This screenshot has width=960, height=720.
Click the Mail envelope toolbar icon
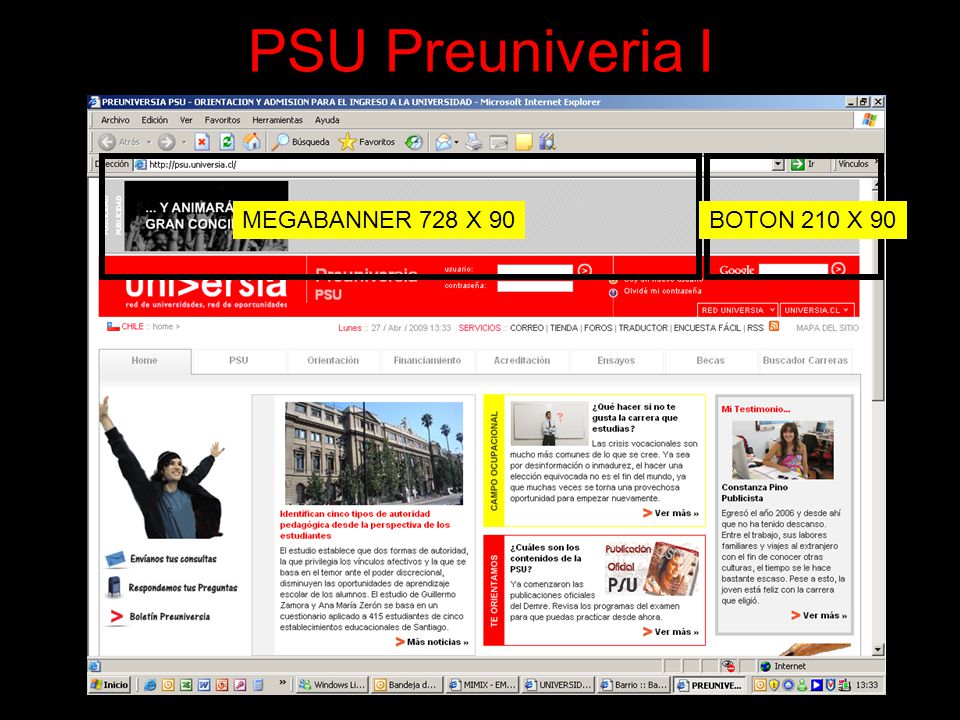[443, 143]
